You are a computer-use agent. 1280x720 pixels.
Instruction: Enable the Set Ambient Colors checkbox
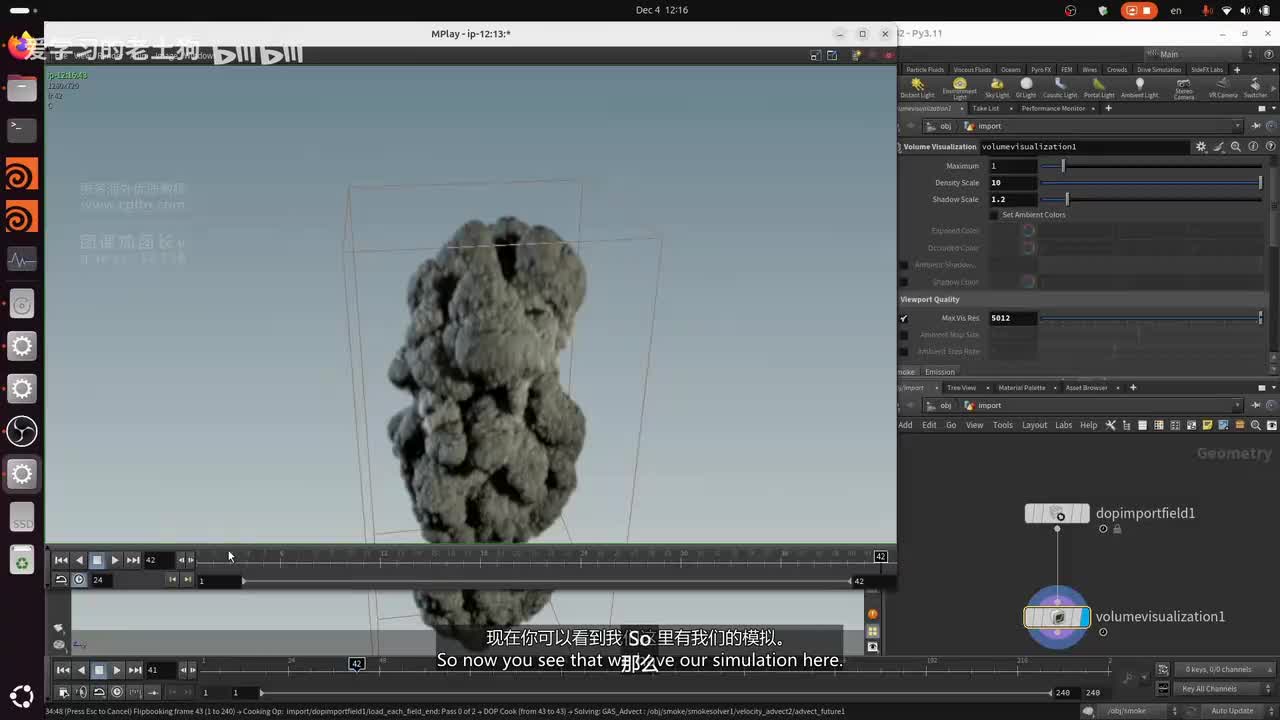point(994,215)
